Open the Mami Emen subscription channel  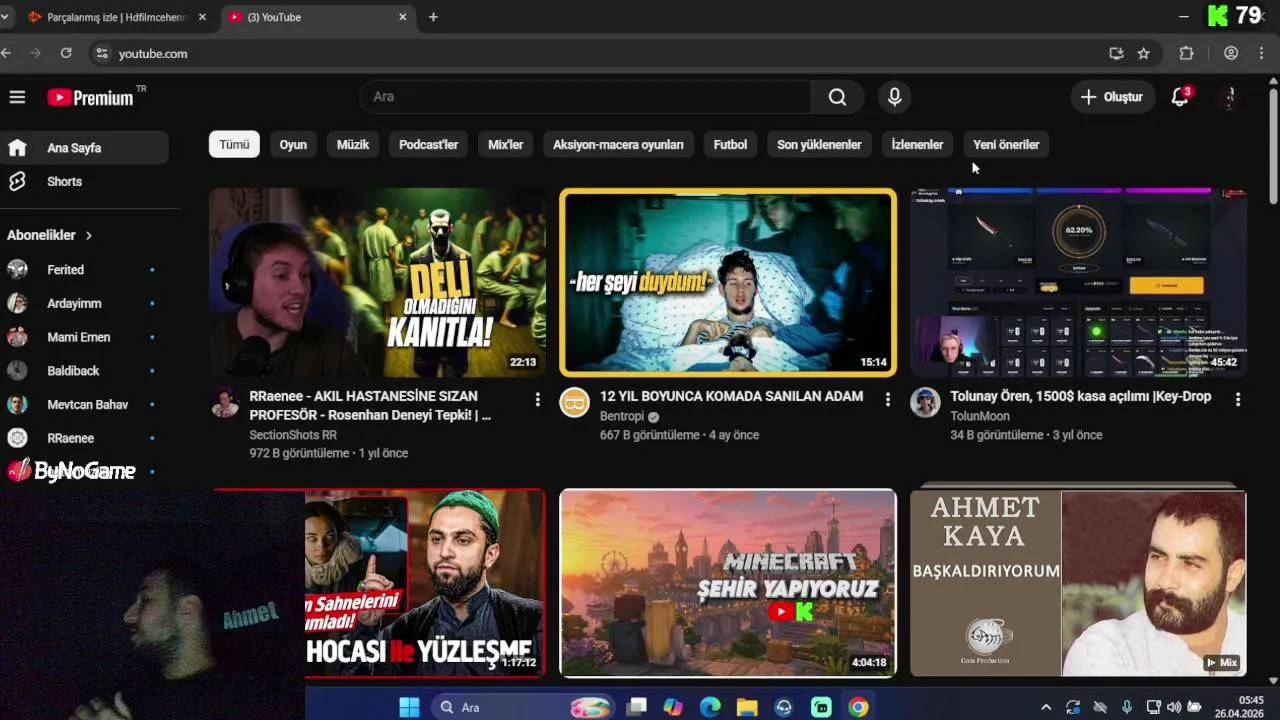(84, 337)
